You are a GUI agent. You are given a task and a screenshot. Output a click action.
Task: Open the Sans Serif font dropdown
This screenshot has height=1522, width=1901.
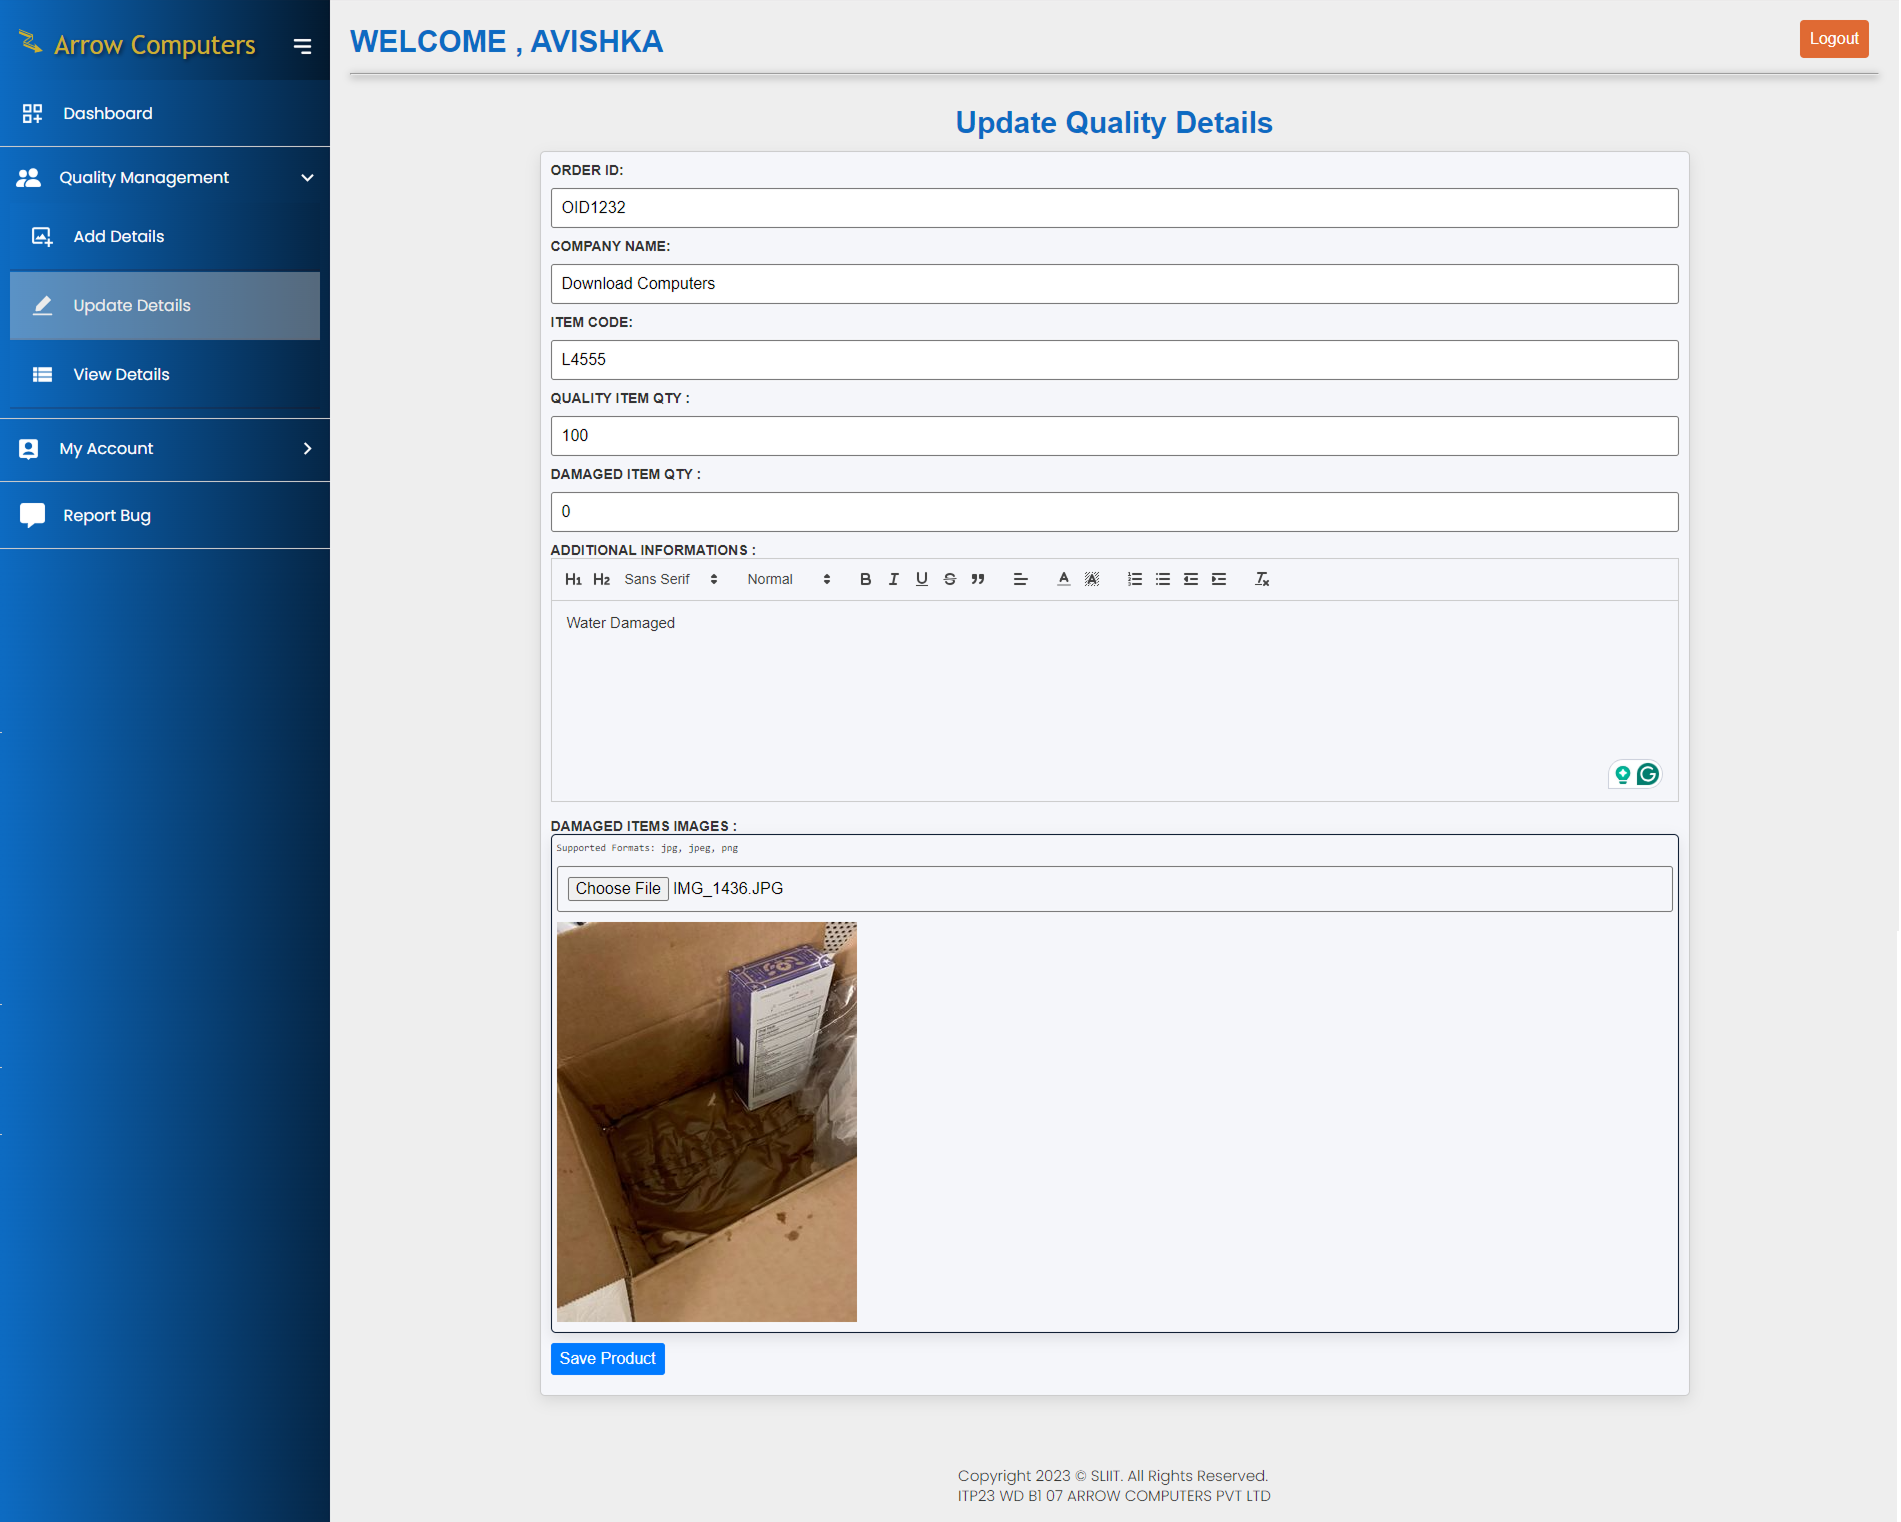coord(670,579)
